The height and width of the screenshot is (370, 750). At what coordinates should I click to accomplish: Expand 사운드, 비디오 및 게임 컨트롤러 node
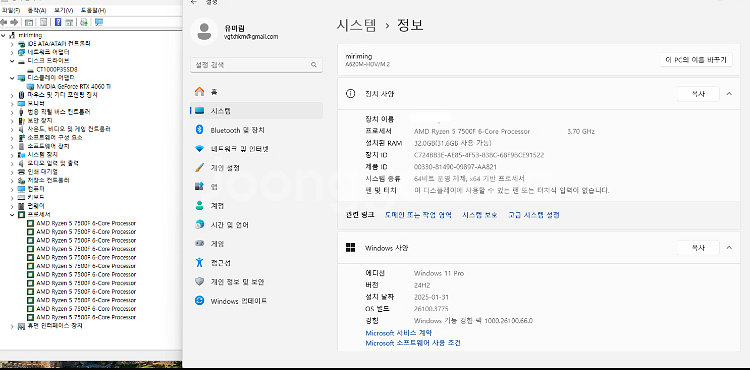pyautogui.click(x=12, y=129)
